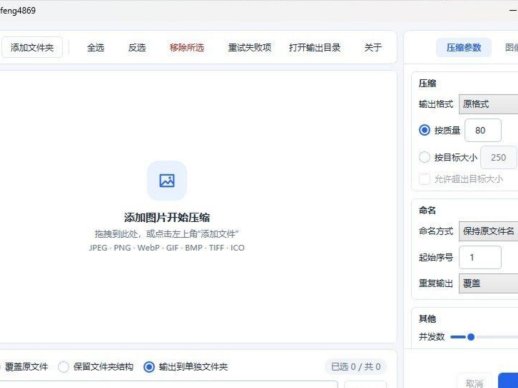This screenshot has width=518, height=388.
Task: Select the 按质量 radio button
Action: pyautogui.click(x=424, y=130)
